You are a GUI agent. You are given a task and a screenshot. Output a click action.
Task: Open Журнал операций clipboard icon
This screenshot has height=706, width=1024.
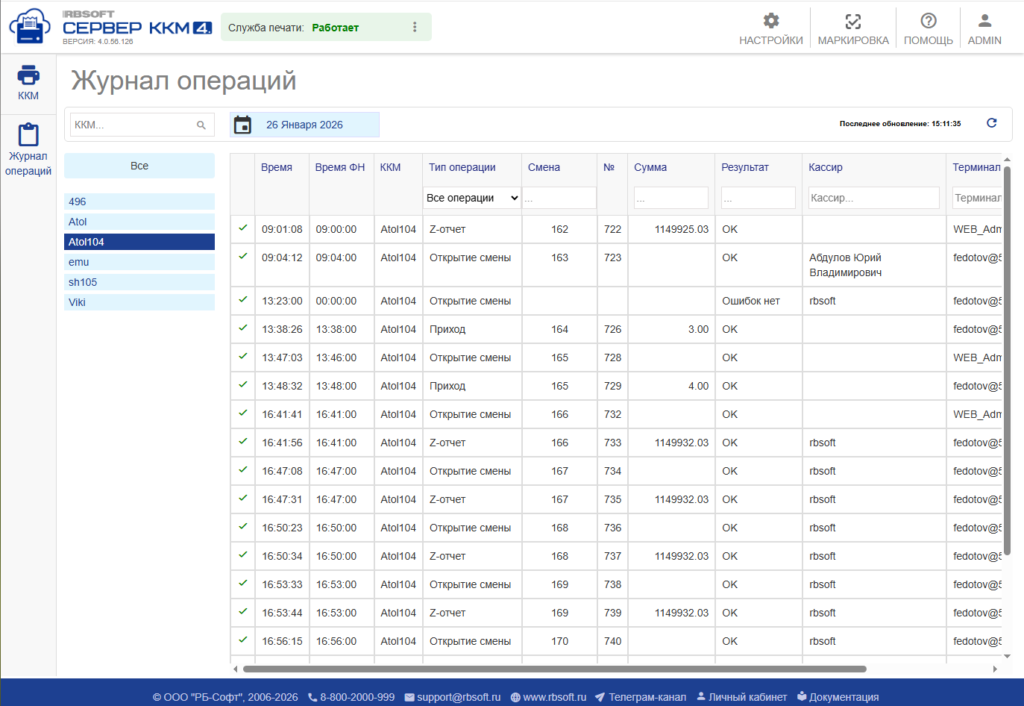(x=28, y=135)
